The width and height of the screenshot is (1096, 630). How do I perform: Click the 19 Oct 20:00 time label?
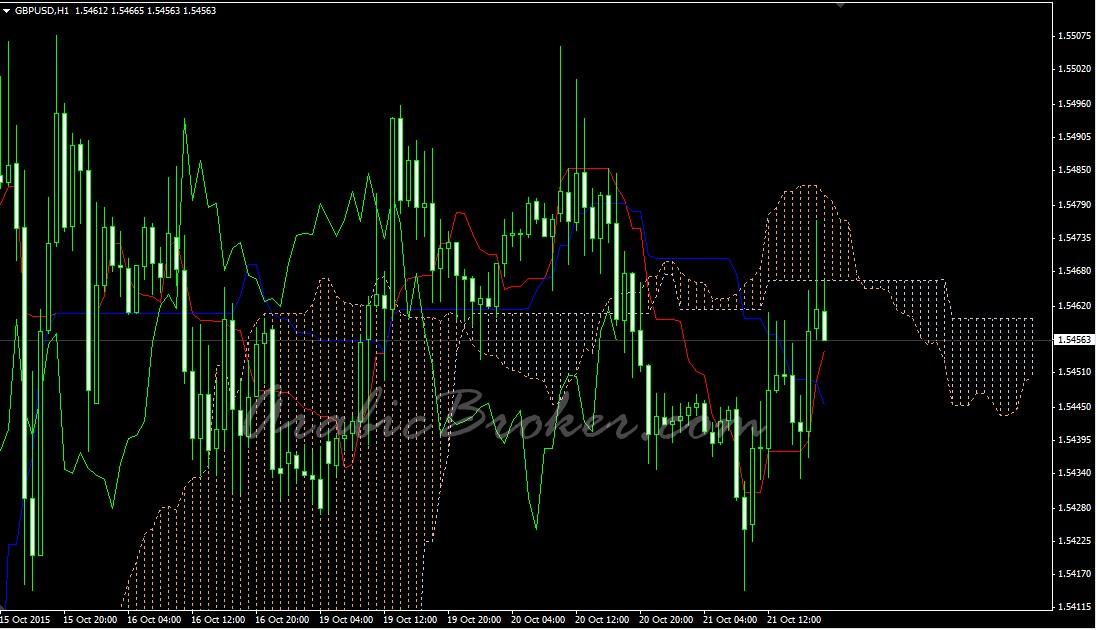[474, 620]
